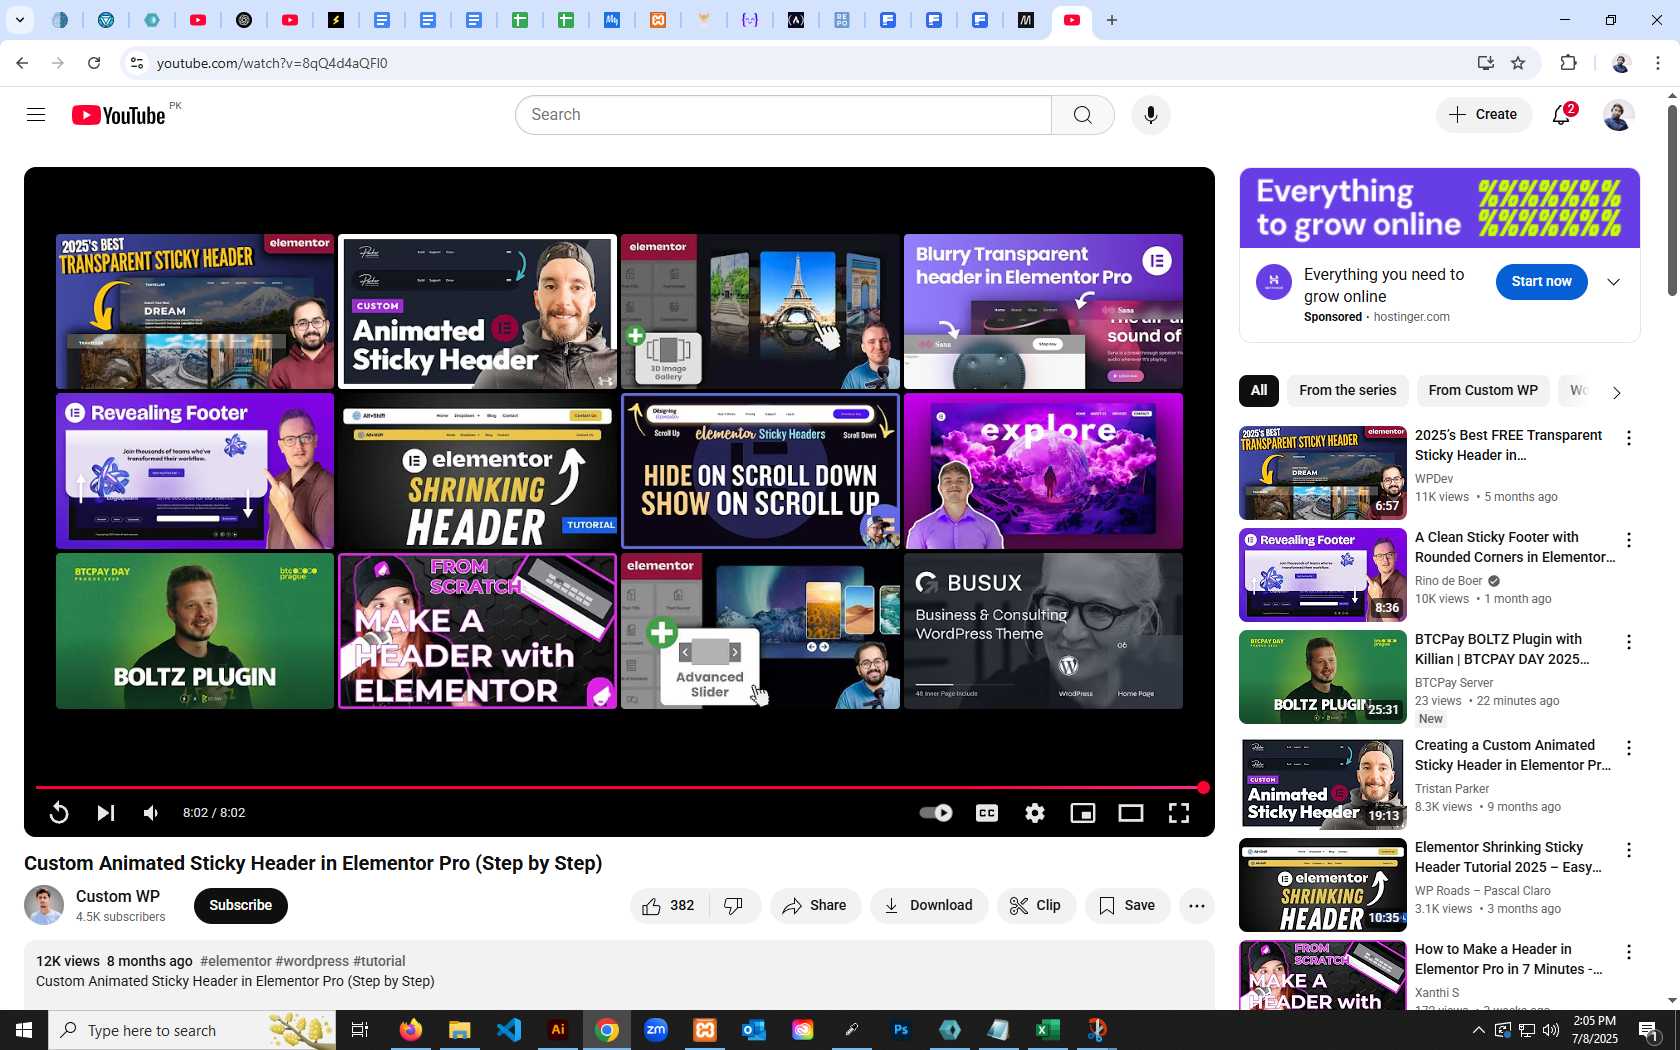This screenshot has height=1050, width=1680.
Task: Open menu for Creating a Custom Animated video
Action: pyautogui.click(x=1629, y=748)
